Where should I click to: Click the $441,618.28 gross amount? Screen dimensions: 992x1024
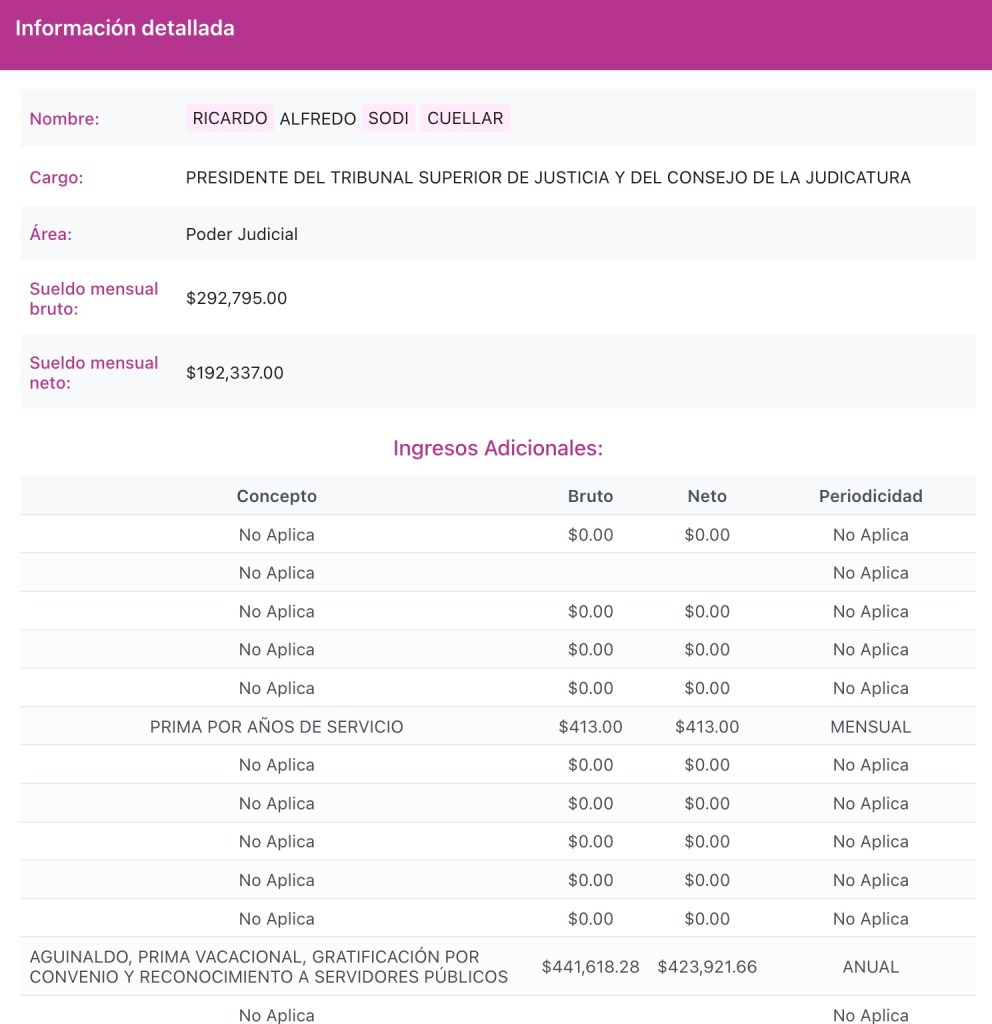(x=590, y=967)
